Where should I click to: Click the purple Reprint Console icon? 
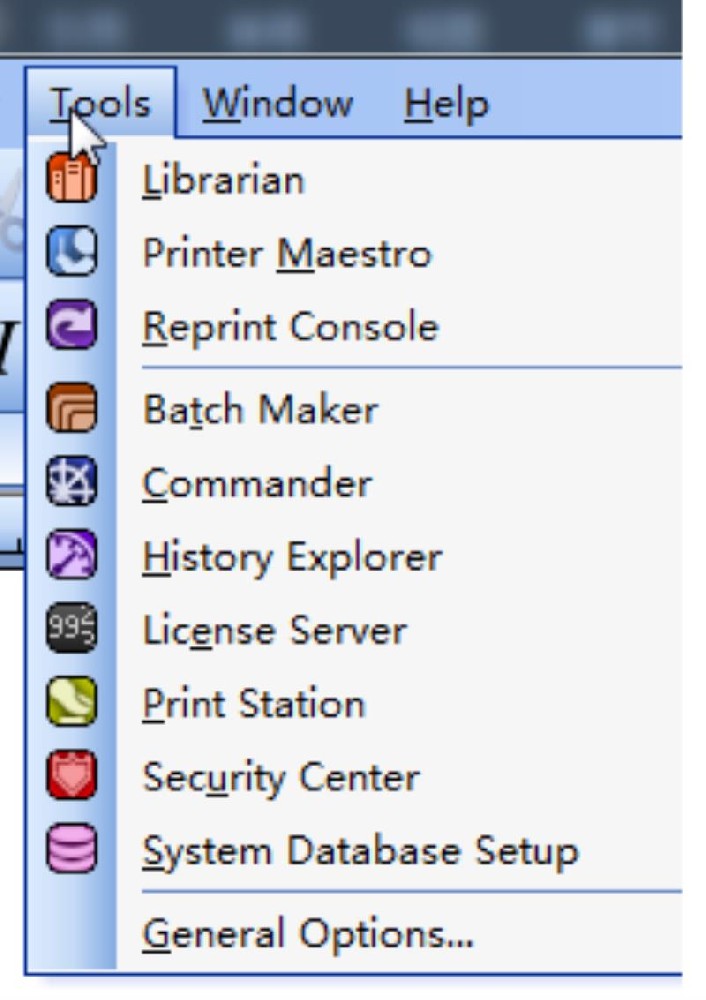point(71,325)
